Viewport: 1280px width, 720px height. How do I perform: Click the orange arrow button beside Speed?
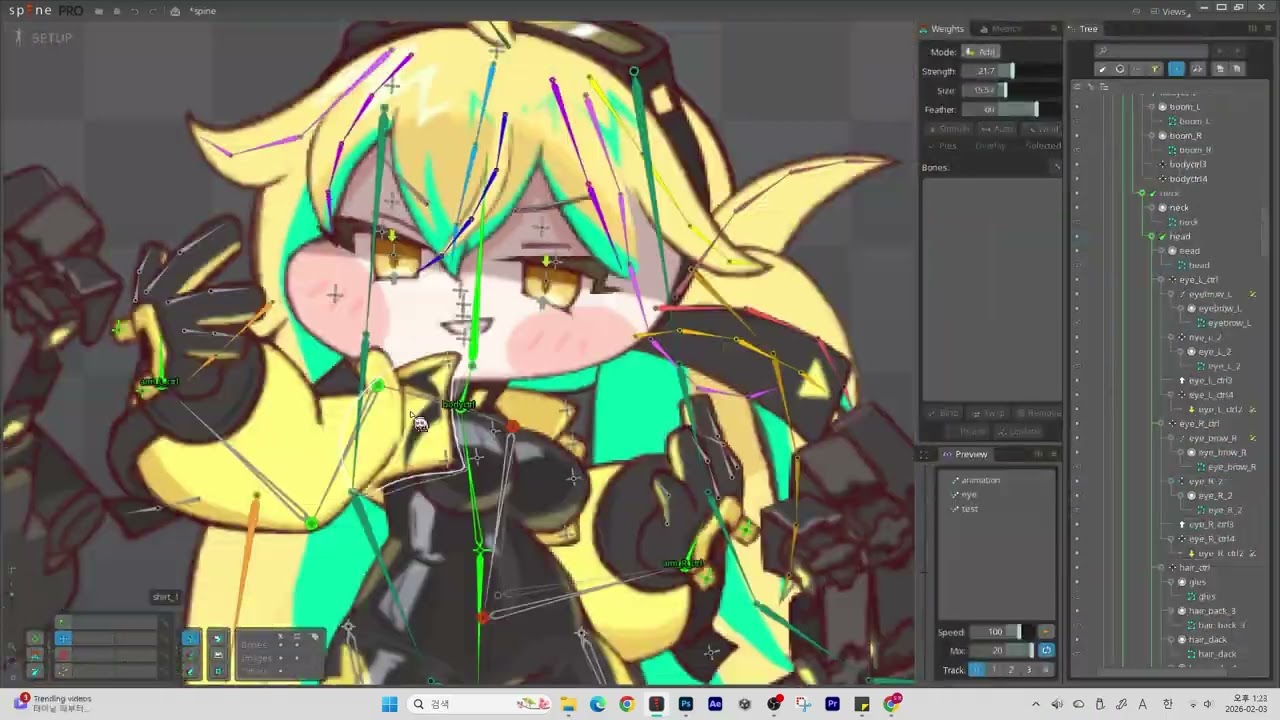(x=1046, y=632)
